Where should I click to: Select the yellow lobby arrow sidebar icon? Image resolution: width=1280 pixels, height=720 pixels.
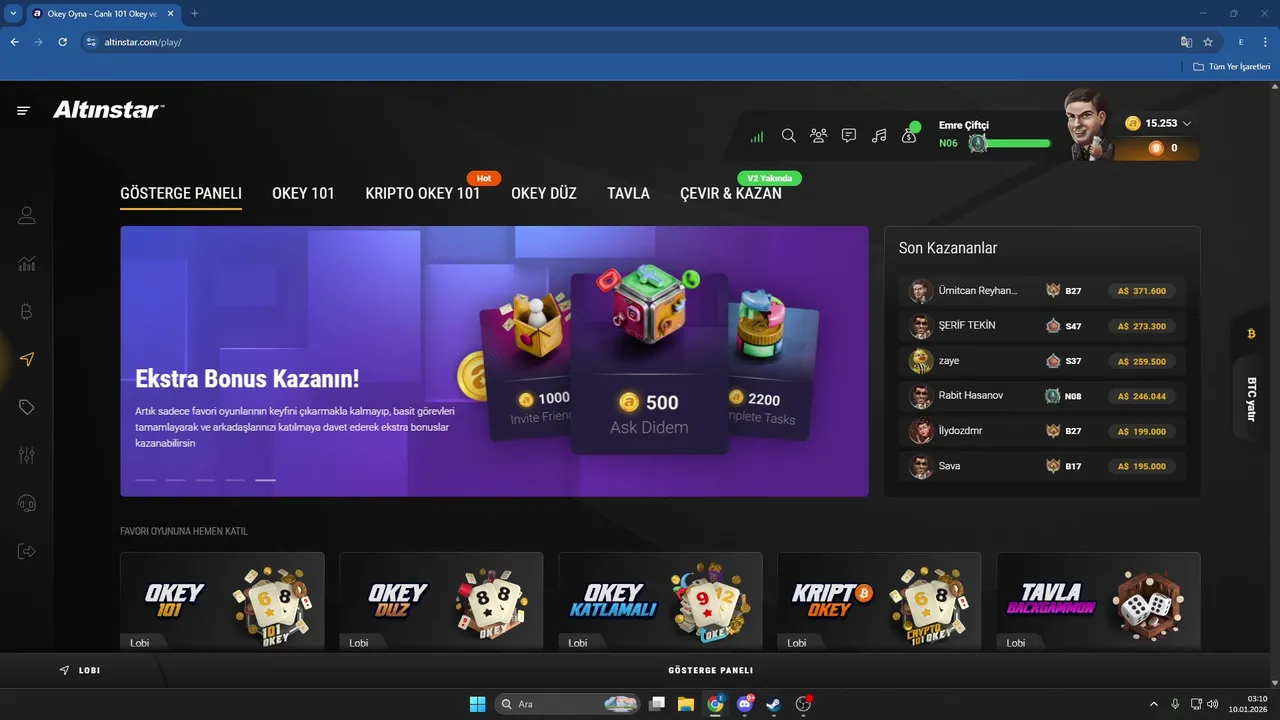tap(27, 360)
